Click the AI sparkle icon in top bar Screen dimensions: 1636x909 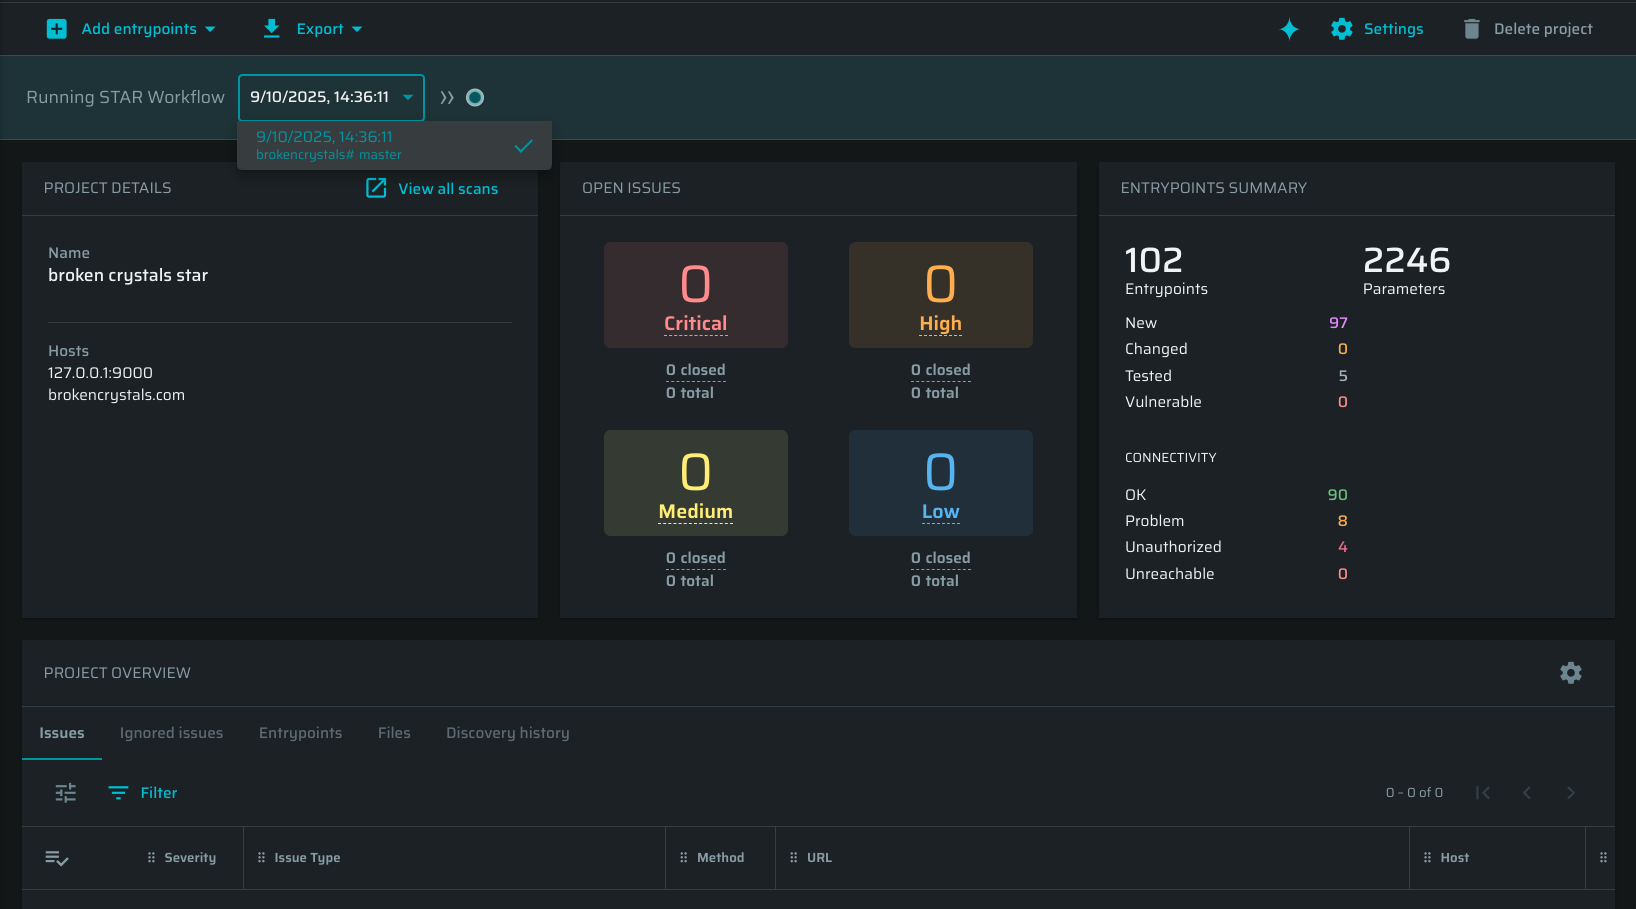pos(1289,29)
